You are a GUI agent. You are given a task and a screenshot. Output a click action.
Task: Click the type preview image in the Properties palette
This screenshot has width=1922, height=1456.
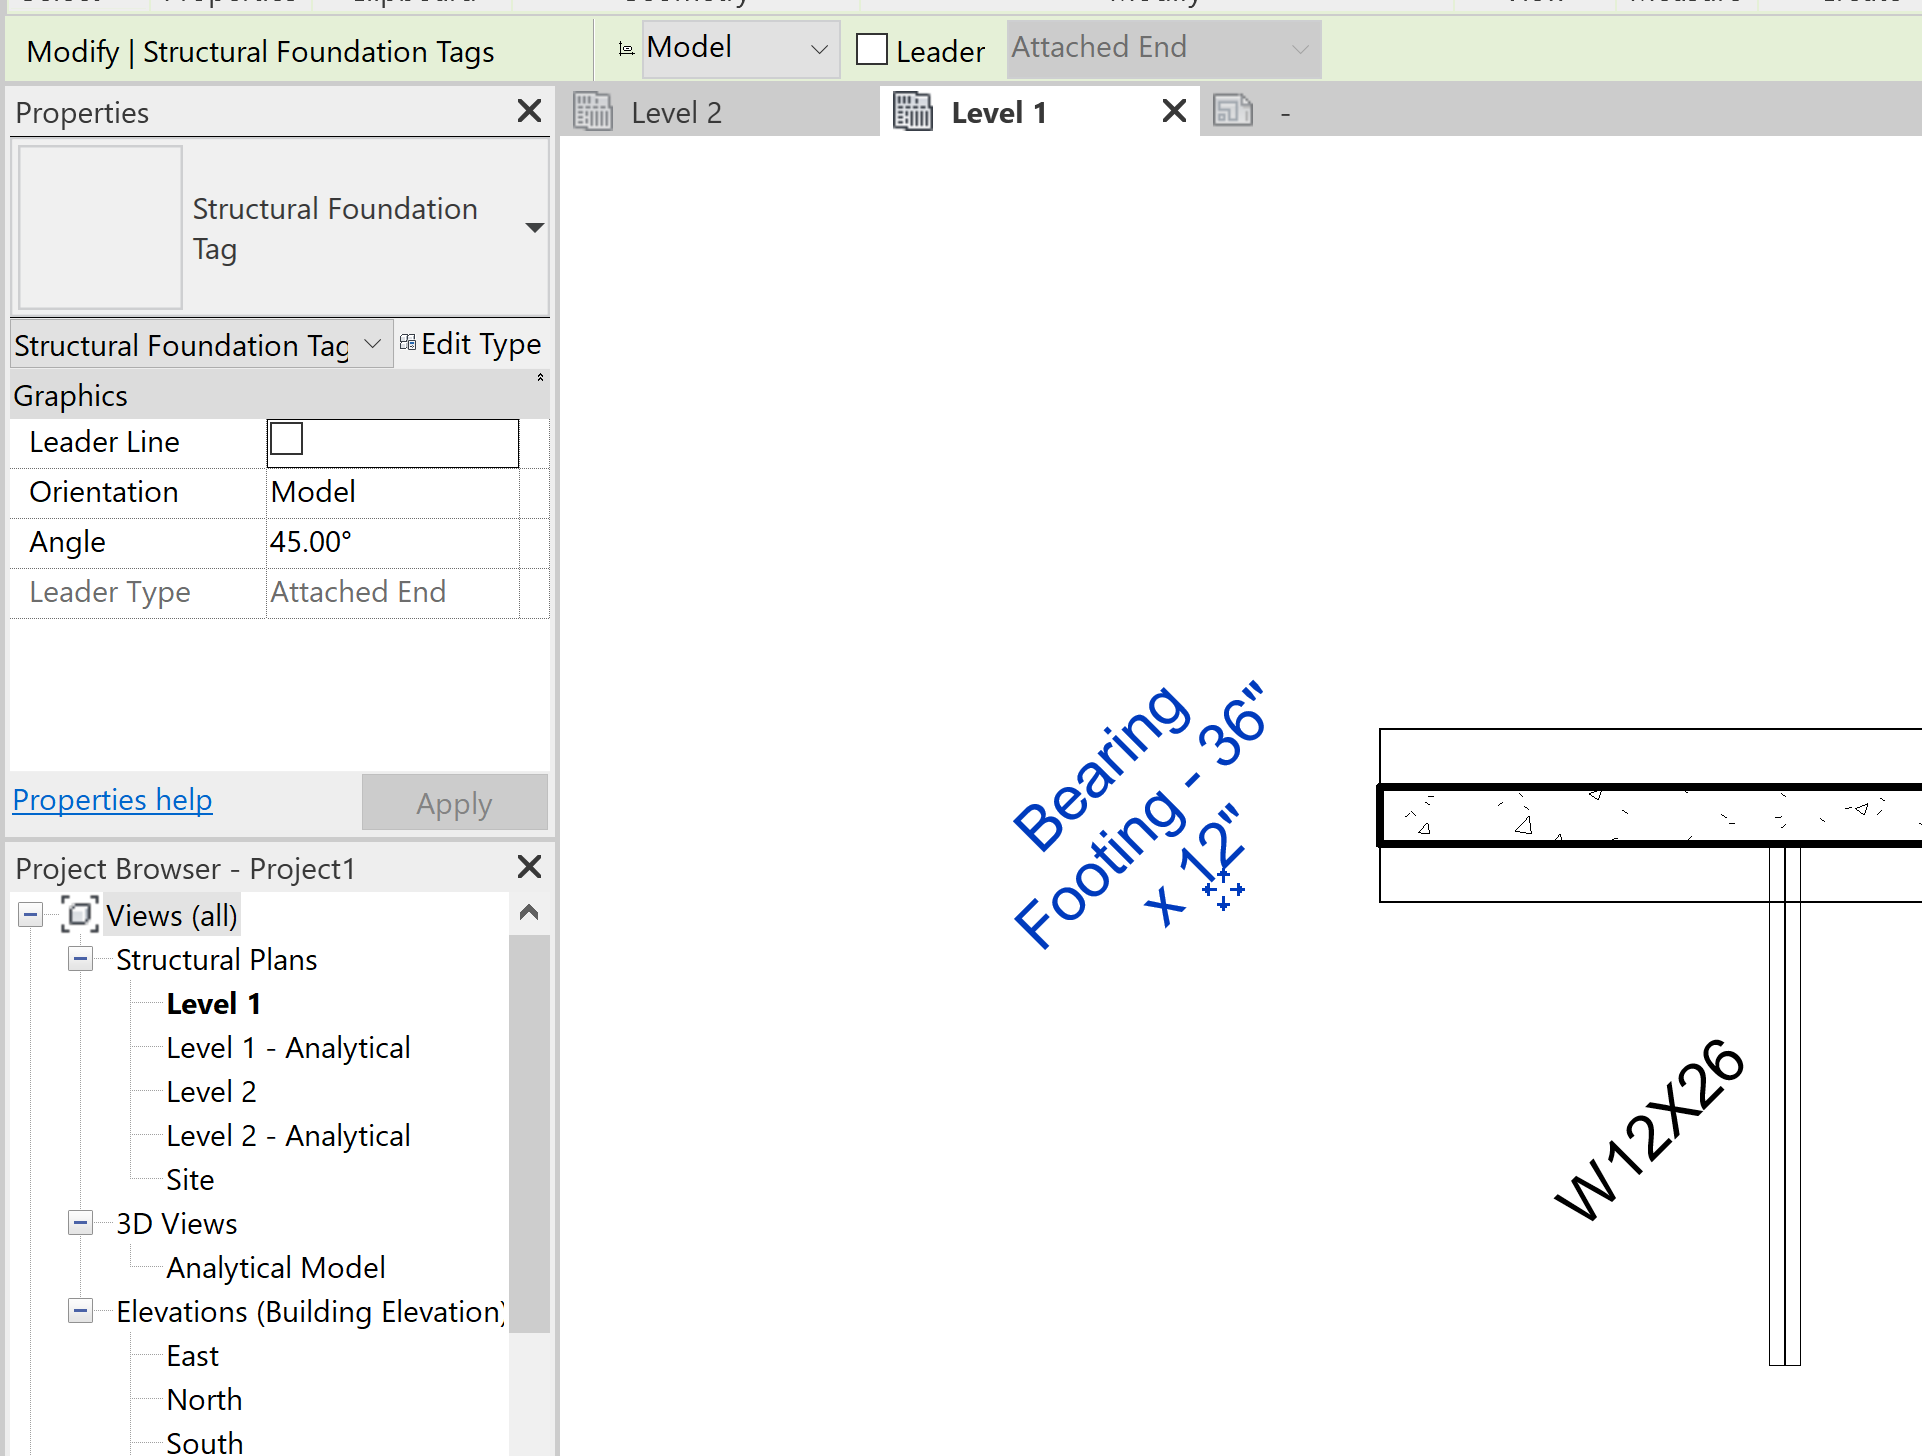coord(99,227)
